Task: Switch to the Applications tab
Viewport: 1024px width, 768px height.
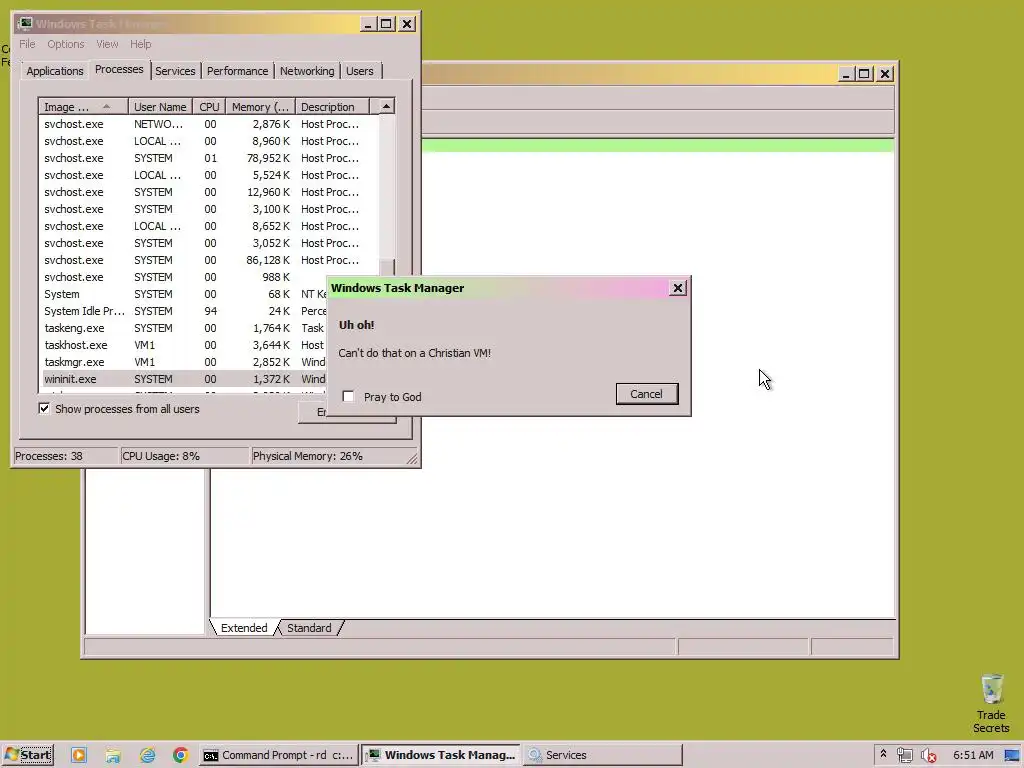Action: click(55, 71)
